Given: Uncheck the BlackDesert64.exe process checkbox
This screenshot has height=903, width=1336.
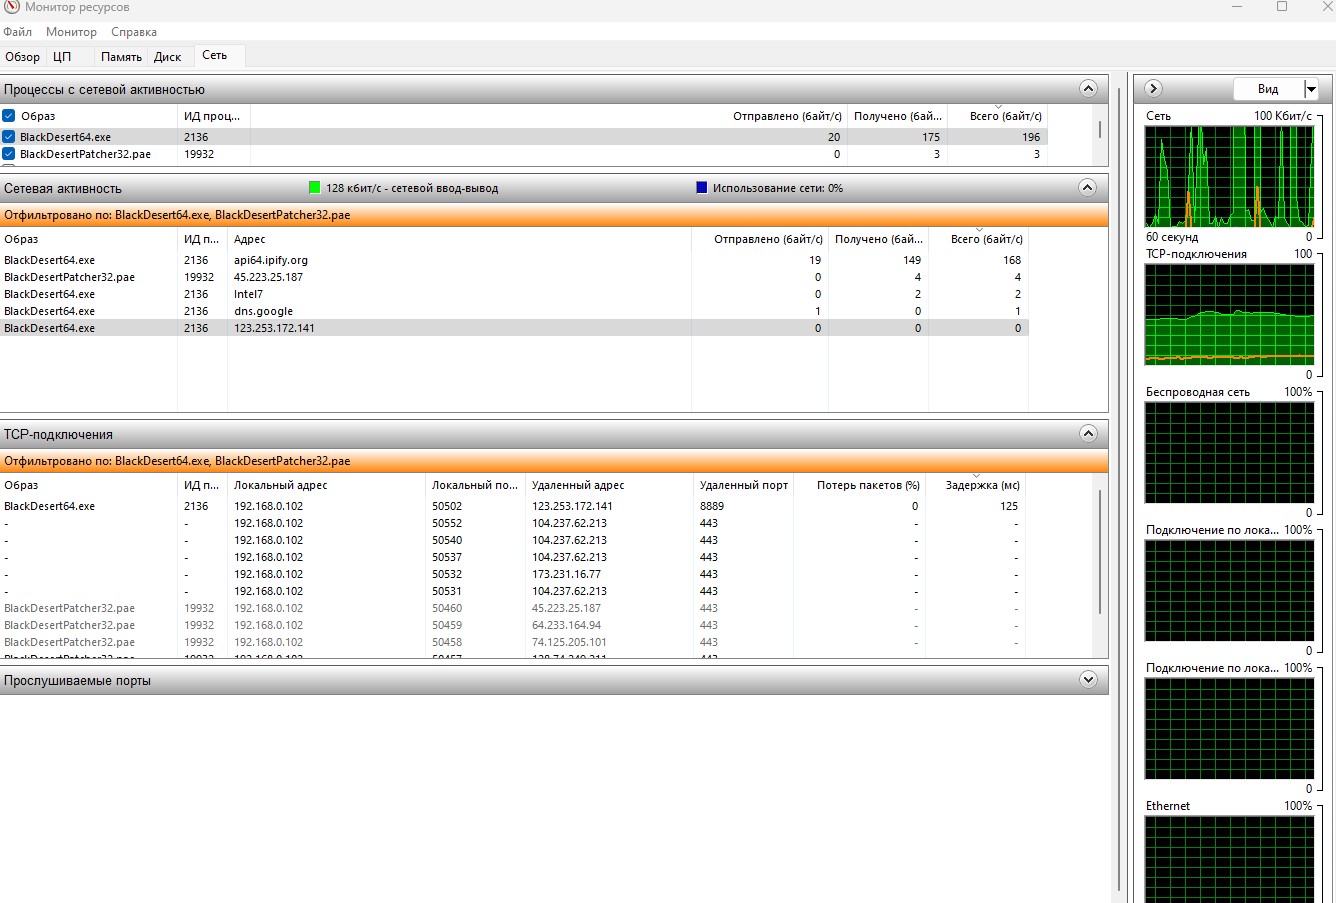Looking at the screenshot, I should point(9,137).
